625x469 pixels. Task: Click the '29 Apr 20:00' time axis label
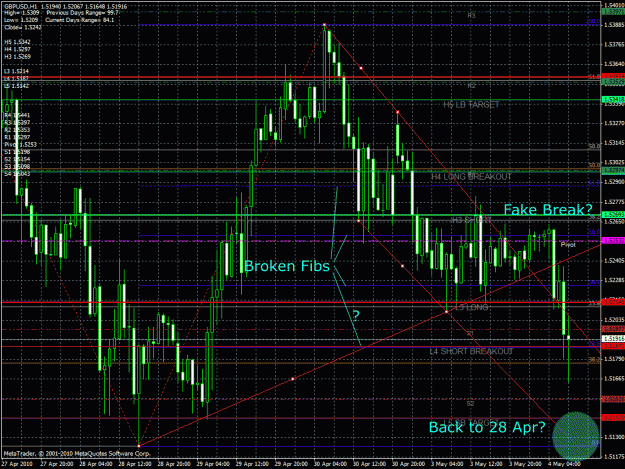click(291, 464)
